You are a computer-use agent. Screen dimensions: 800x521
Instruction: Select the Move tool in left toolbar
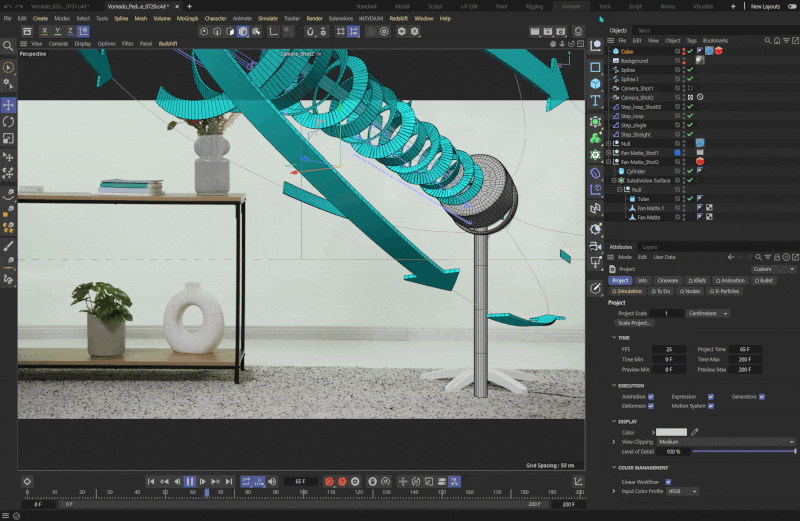click(x=8, y=104)
